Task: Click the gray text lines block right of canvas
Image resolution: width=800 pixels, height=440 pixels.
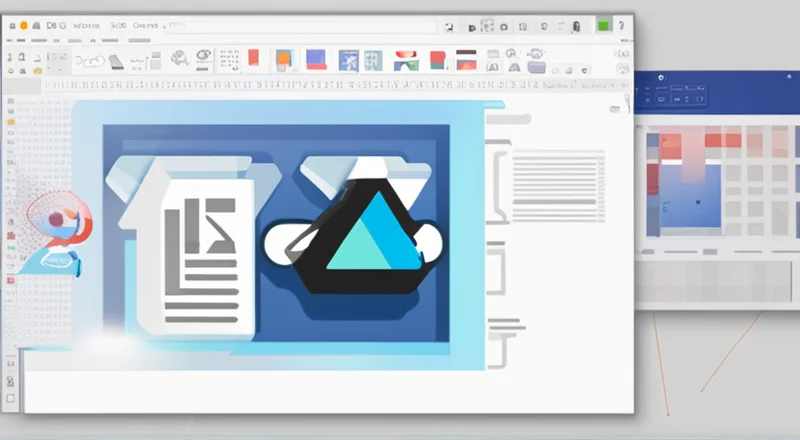Action: [558, 186]
